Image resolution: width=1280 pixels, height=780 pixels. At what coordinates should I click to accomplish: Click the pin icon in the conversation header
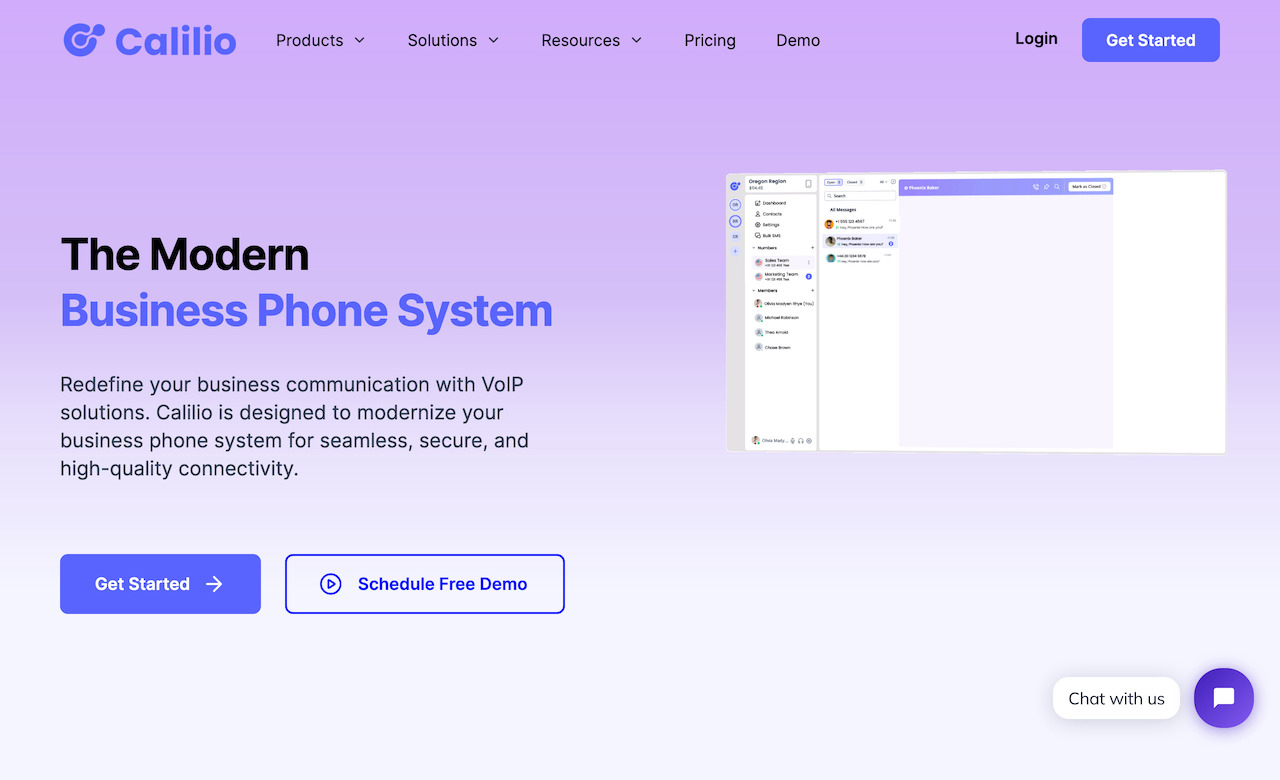(x=1046, y=187)
